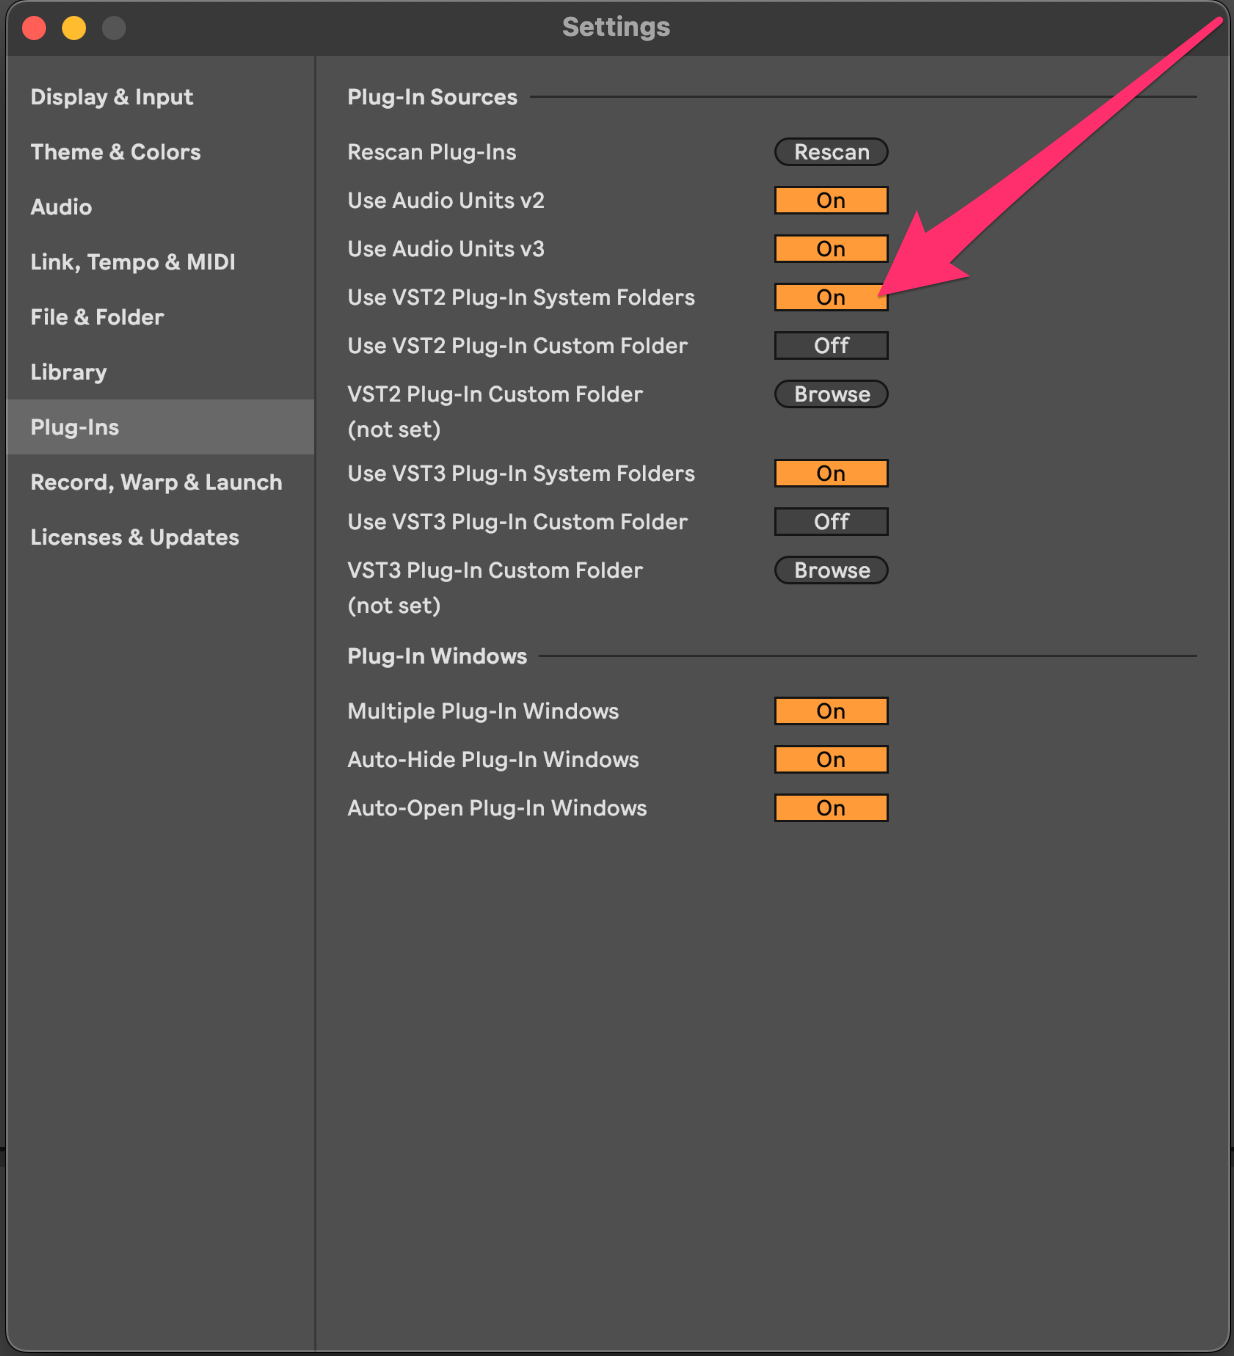
Task: Click the Auto-Hide Plug-In Windows label
Action: coord(493,759)
